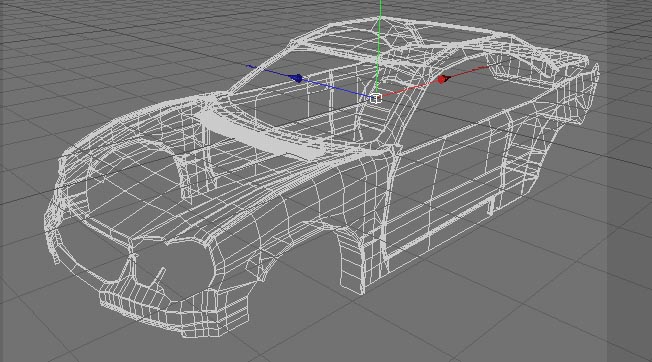Click the blue Z-axis arrow handle
Viewport: 652px width, 362px height.
298,78
